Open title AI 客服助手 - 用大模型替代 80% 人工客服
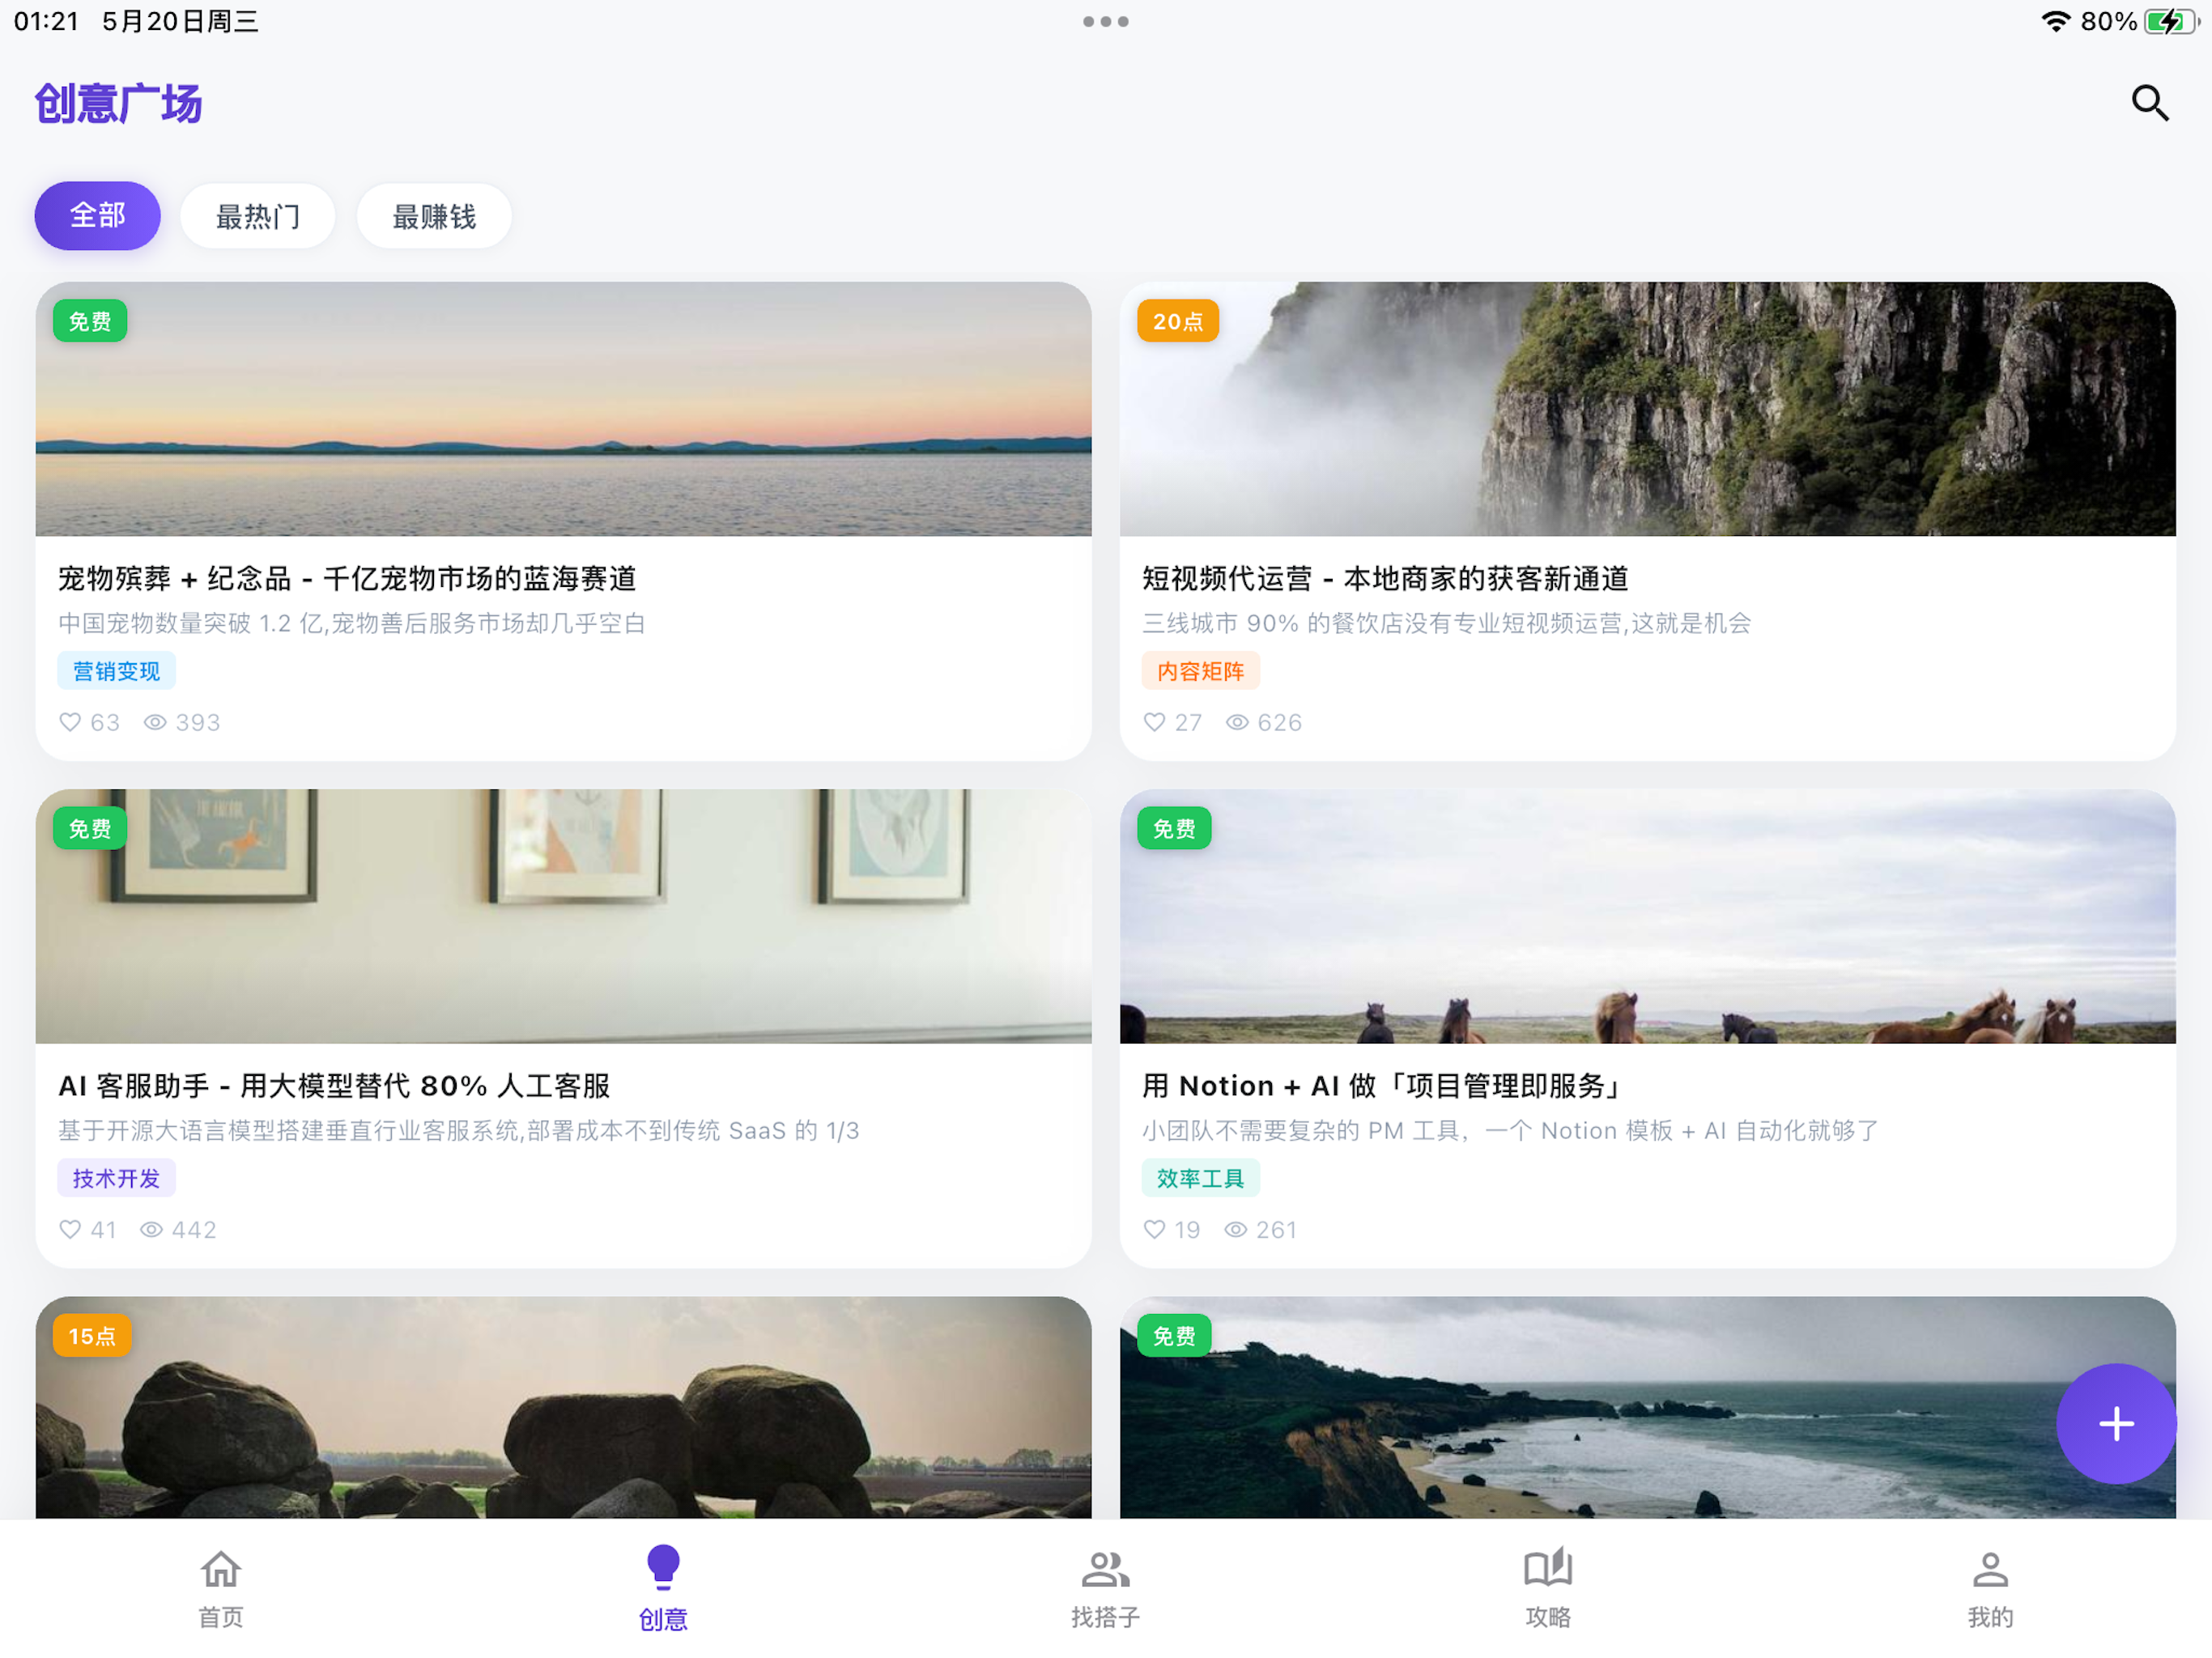Screen dimensions: 2212x1658 pos(334,1085)
